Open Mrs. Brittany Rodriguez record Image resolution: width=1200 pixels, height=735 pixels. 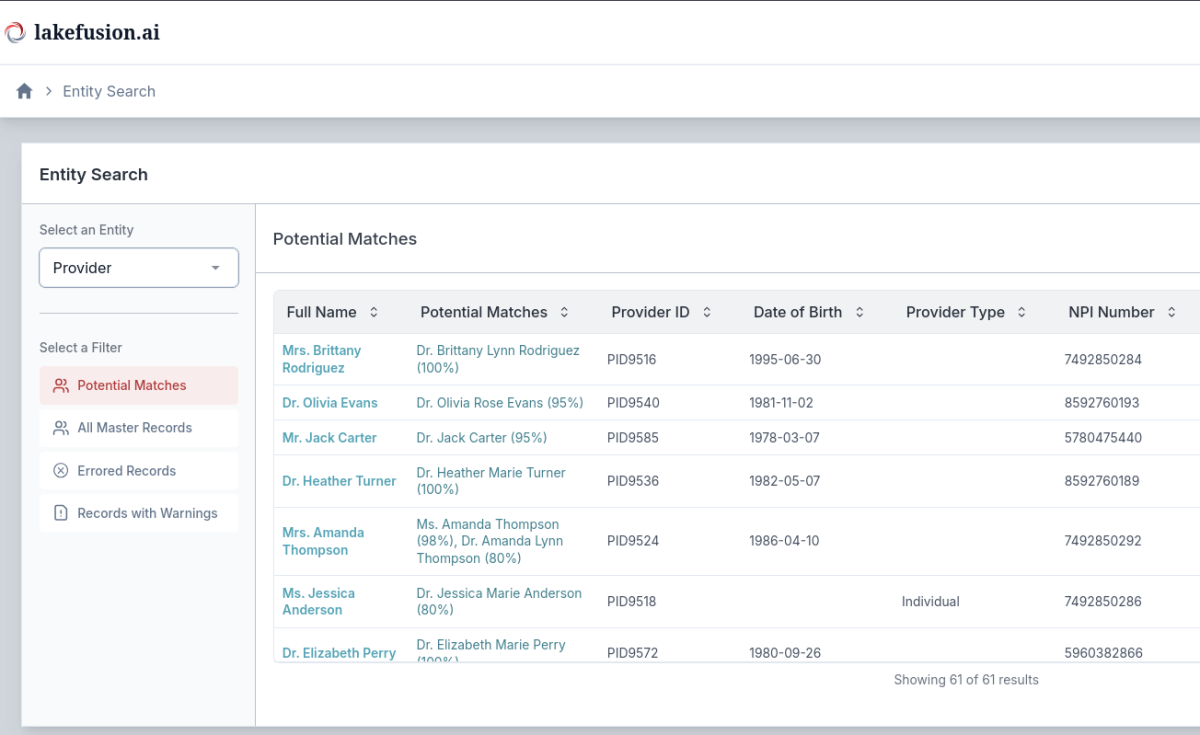[x=321, y=359]
